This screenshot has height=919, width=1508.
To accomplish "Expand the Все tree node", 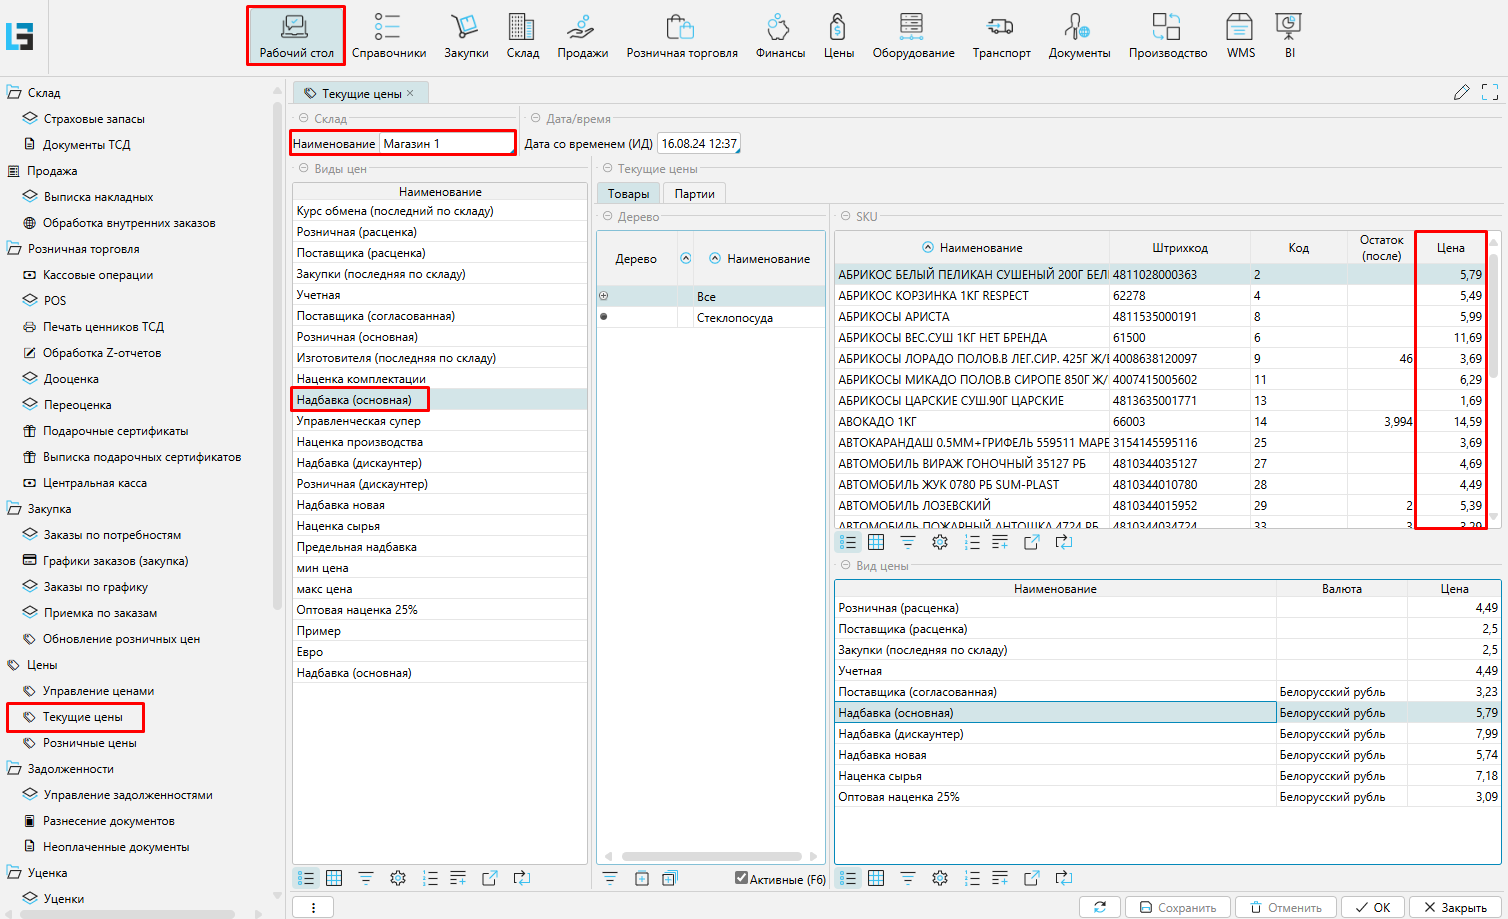I will [604, 296].
